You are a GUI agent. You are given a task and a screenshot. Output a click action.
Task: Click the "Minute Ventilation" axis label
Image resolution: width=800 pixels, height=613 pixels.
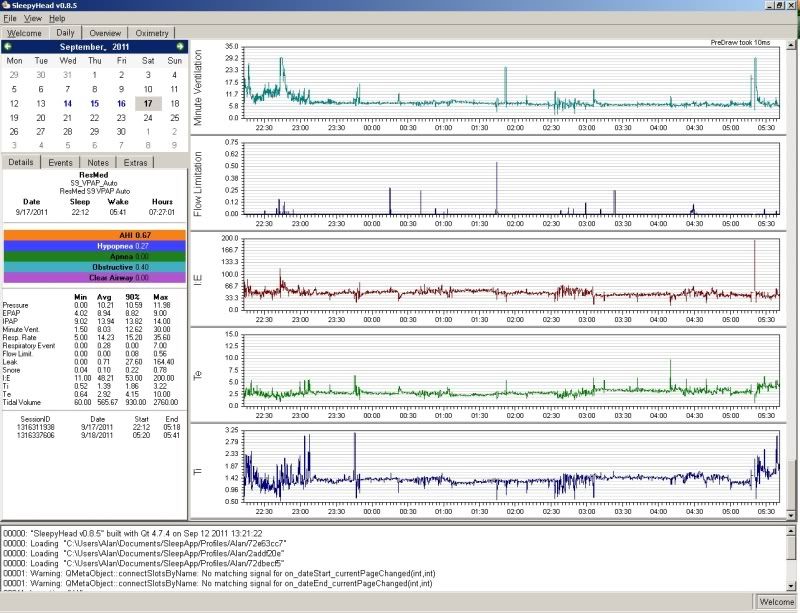(x=198, y=87)
